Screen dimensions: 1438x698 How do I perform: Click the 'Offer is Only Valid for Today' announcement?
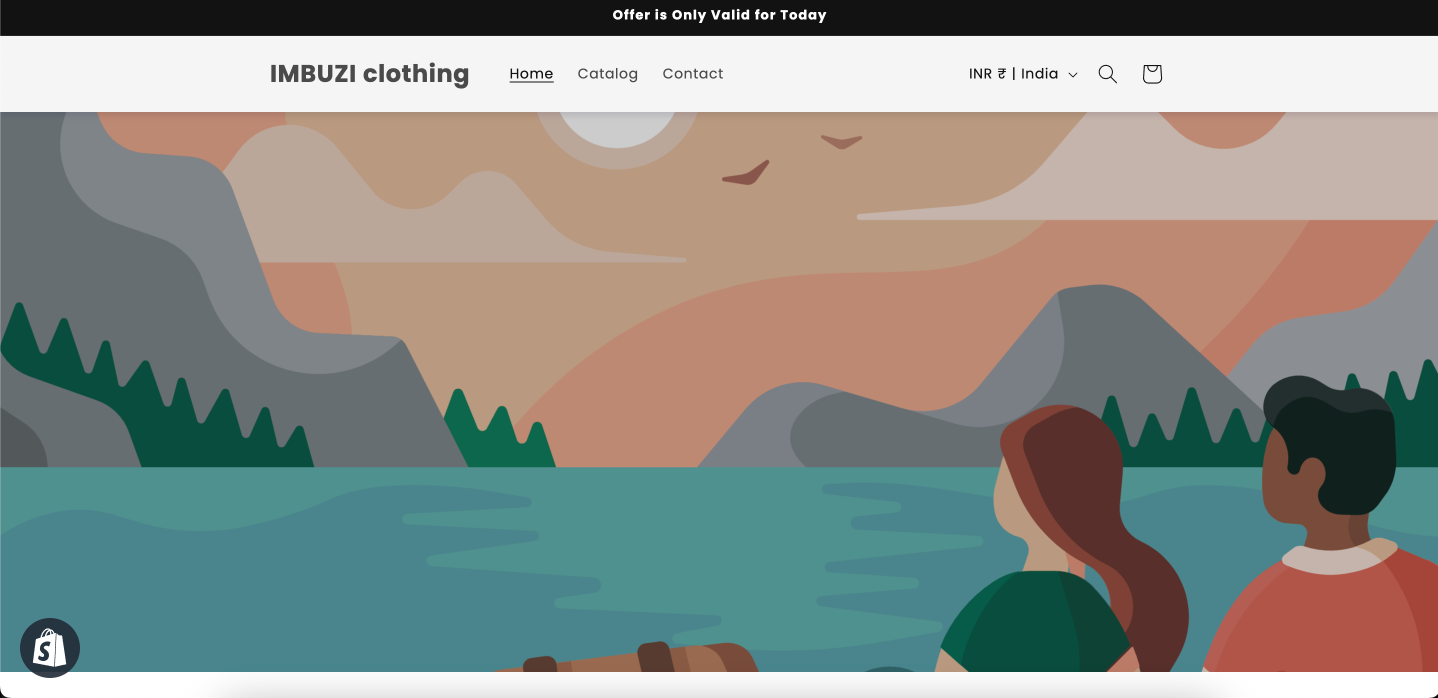pos(719,15)
